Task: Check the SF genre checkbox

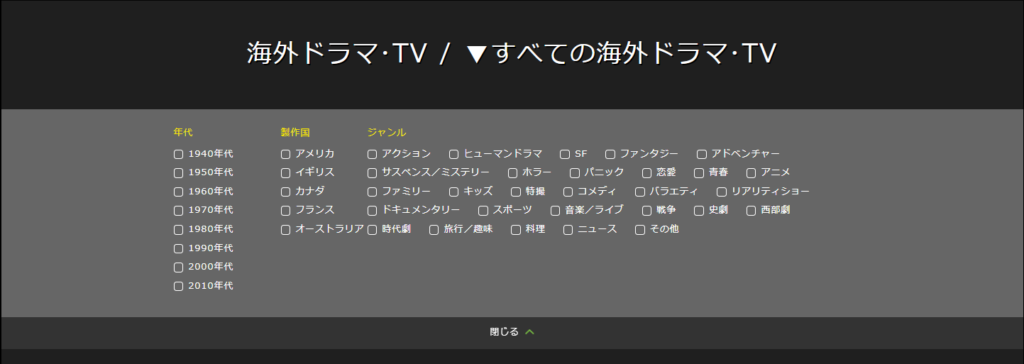Action: [x=565, y=154]
